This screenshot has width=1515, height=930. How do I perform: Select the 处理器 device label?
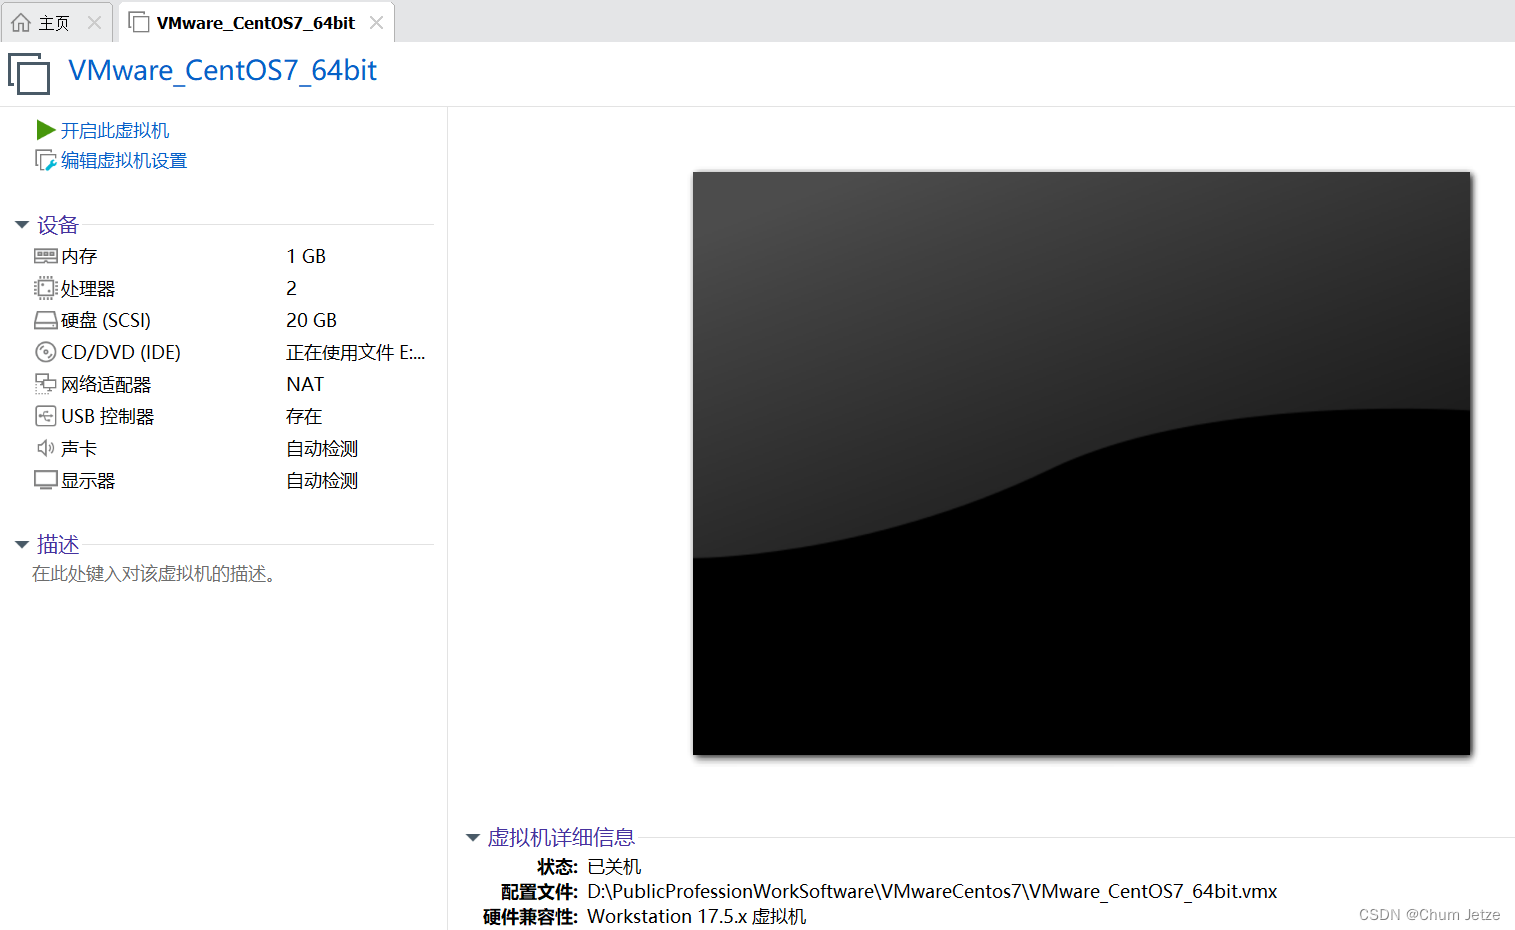point(88,289)
